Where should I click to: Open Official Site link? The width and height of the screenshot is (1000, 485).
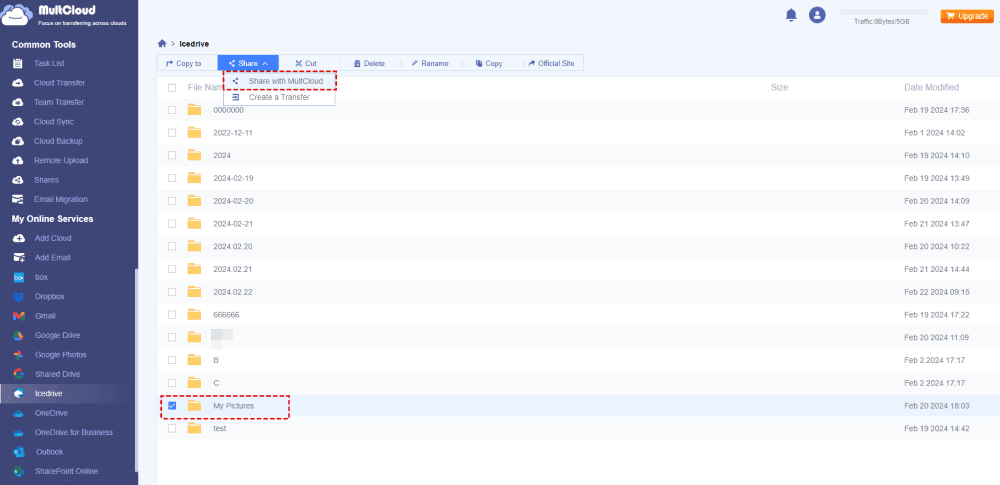pos(552,63)
